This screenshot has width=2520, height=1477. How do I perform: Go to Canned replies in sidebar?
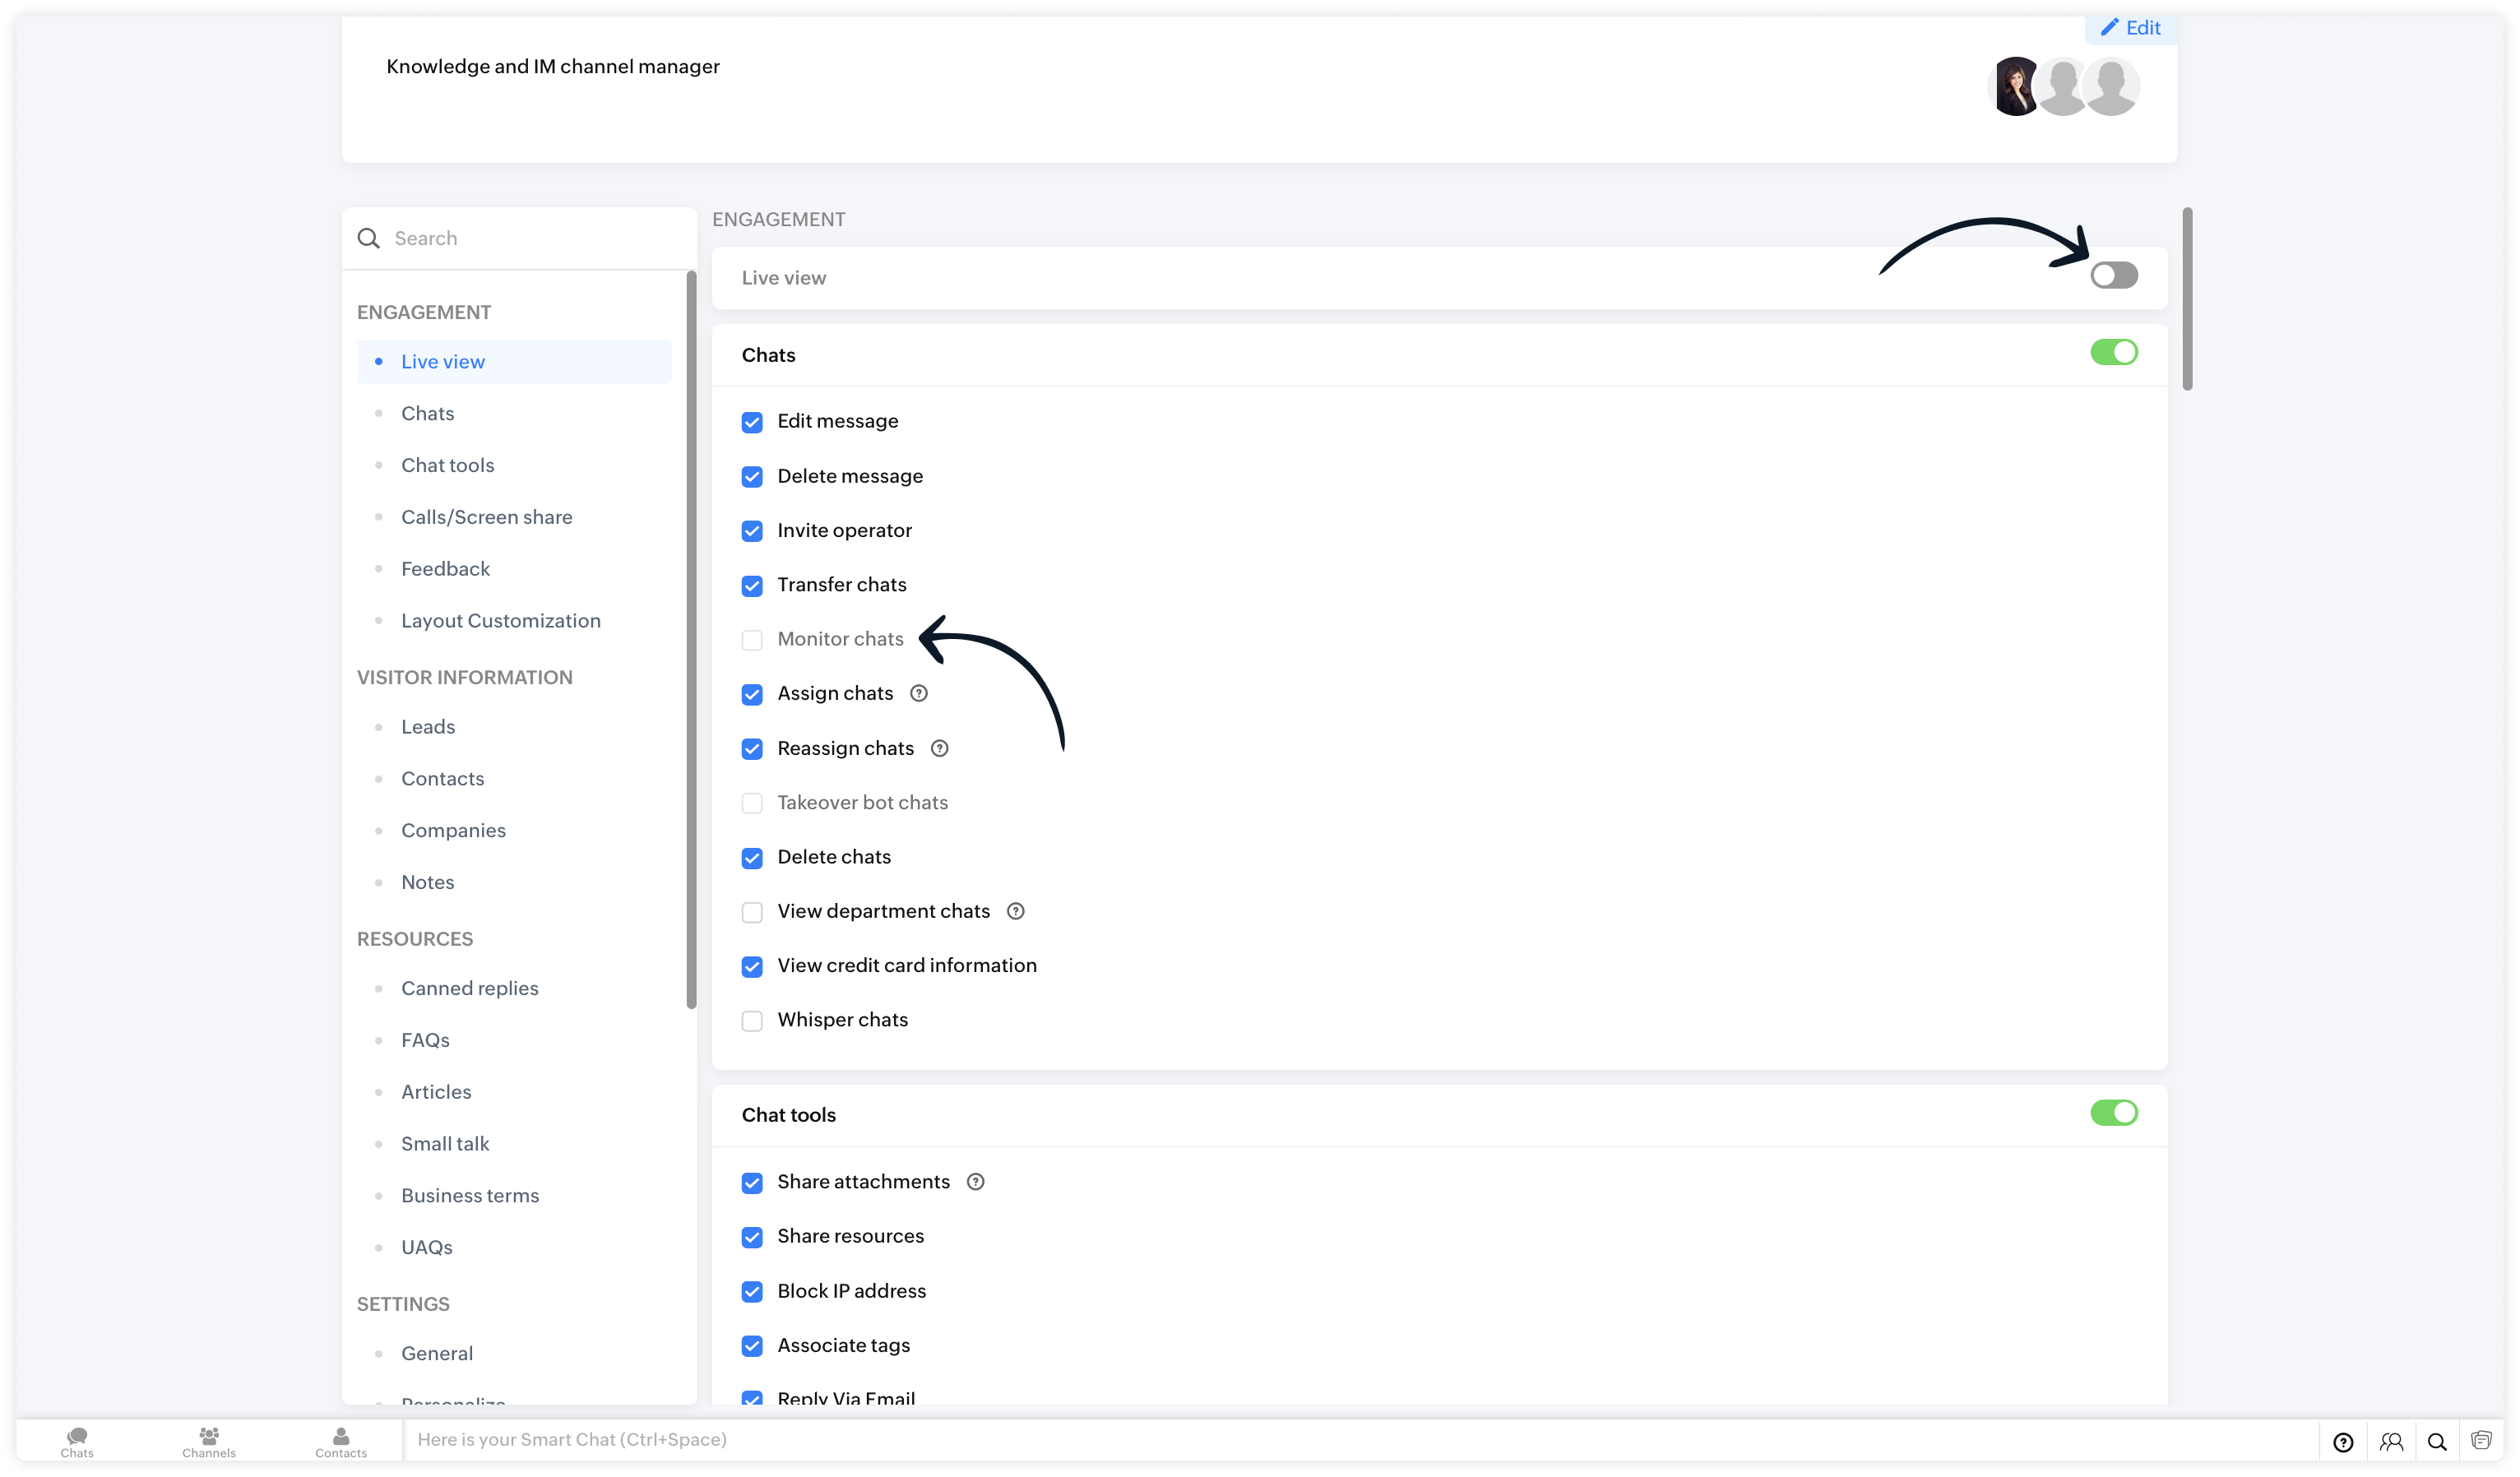click(469, 988)
